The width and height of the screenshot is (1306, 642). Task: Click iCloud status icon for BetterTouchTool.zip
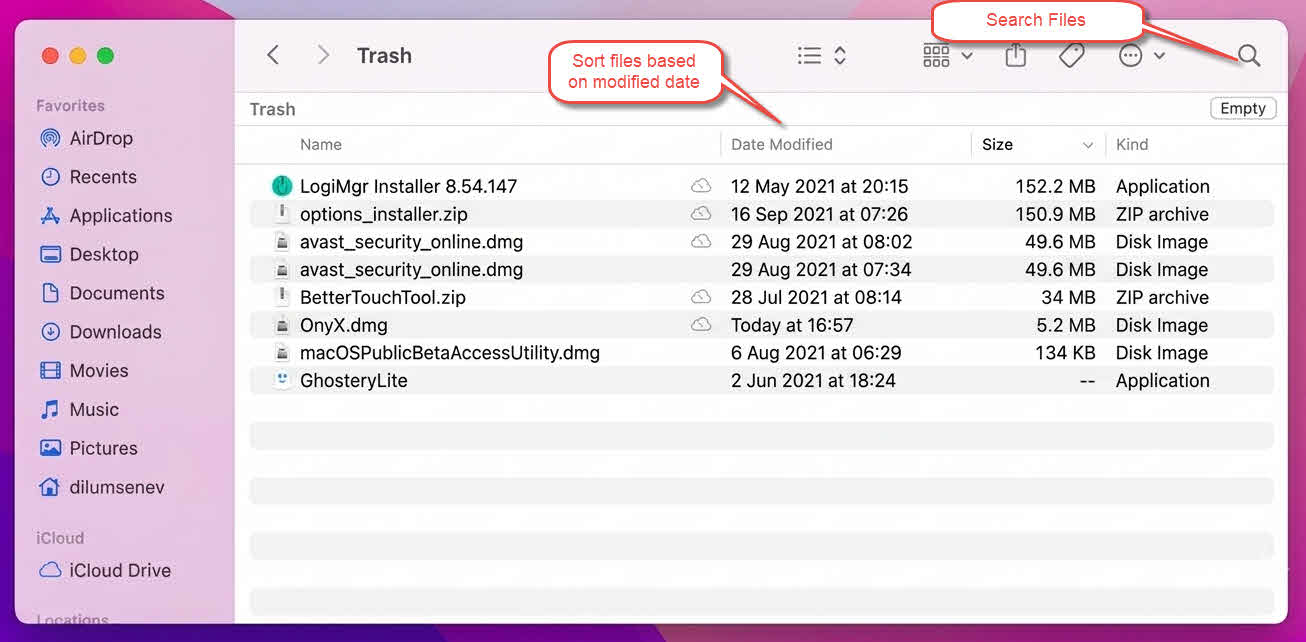(x=701, y=297)
